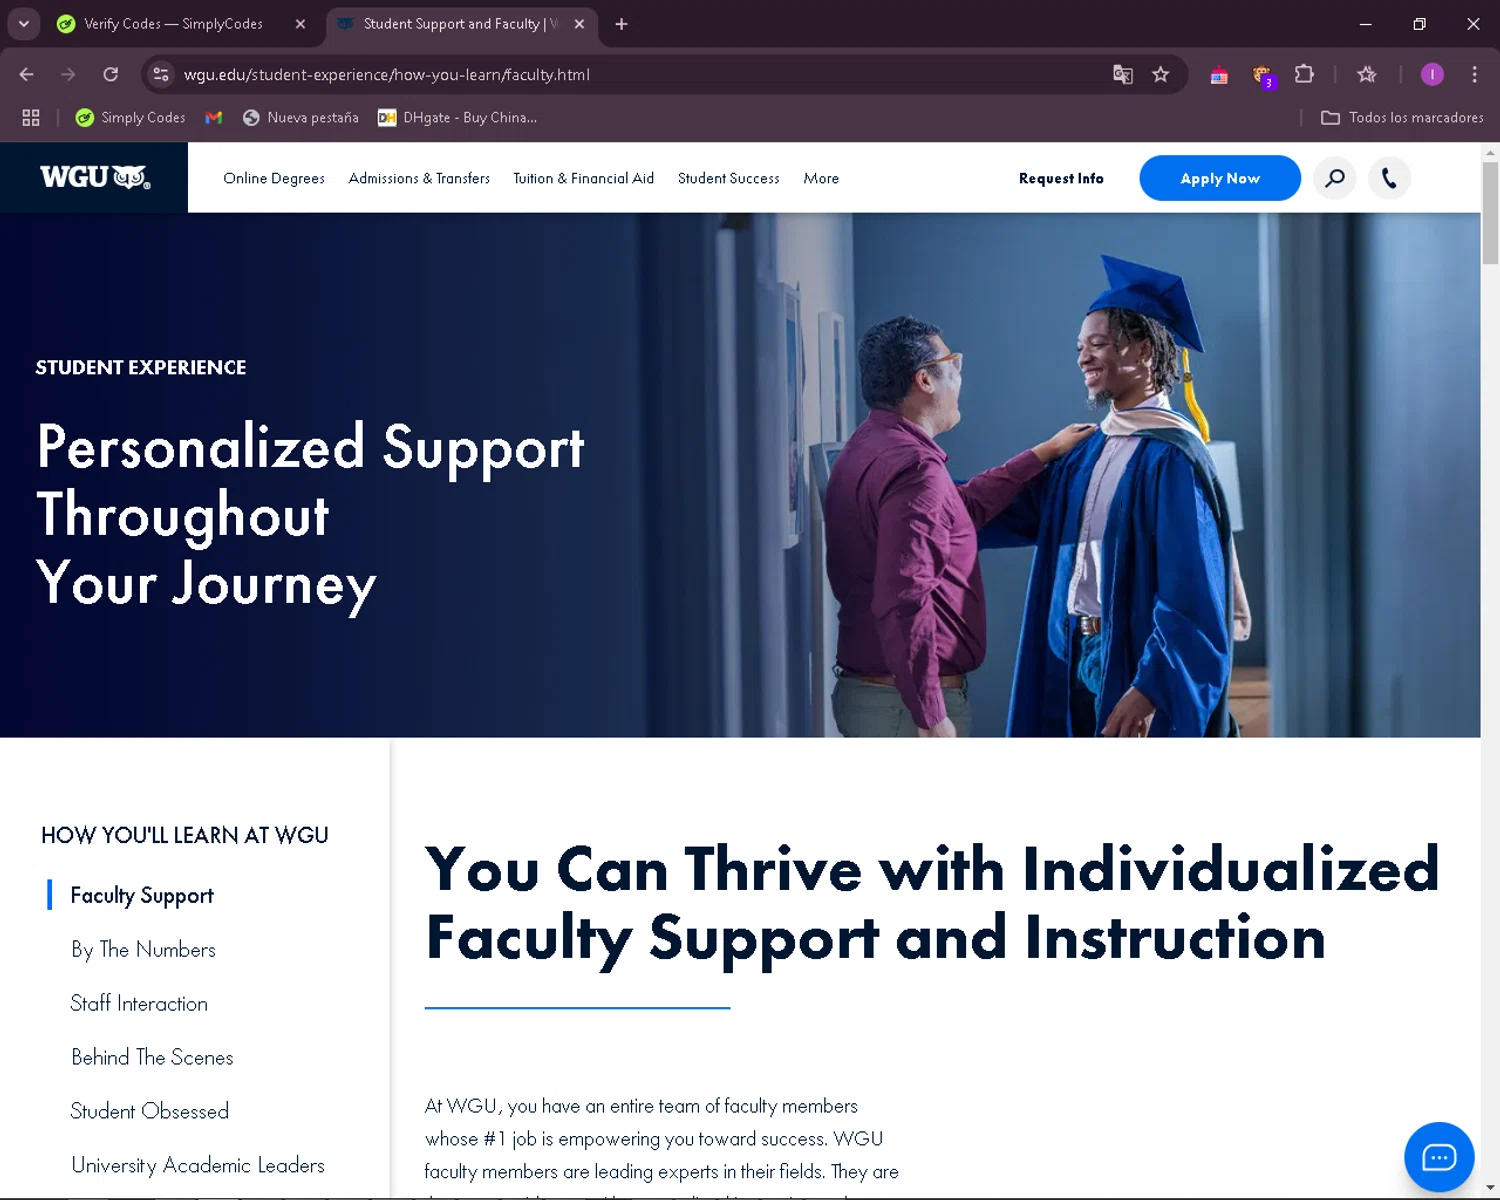This screenshot has width=1500, height=1200.
Task: Click the Request Info link
Action: point(1061,178)
